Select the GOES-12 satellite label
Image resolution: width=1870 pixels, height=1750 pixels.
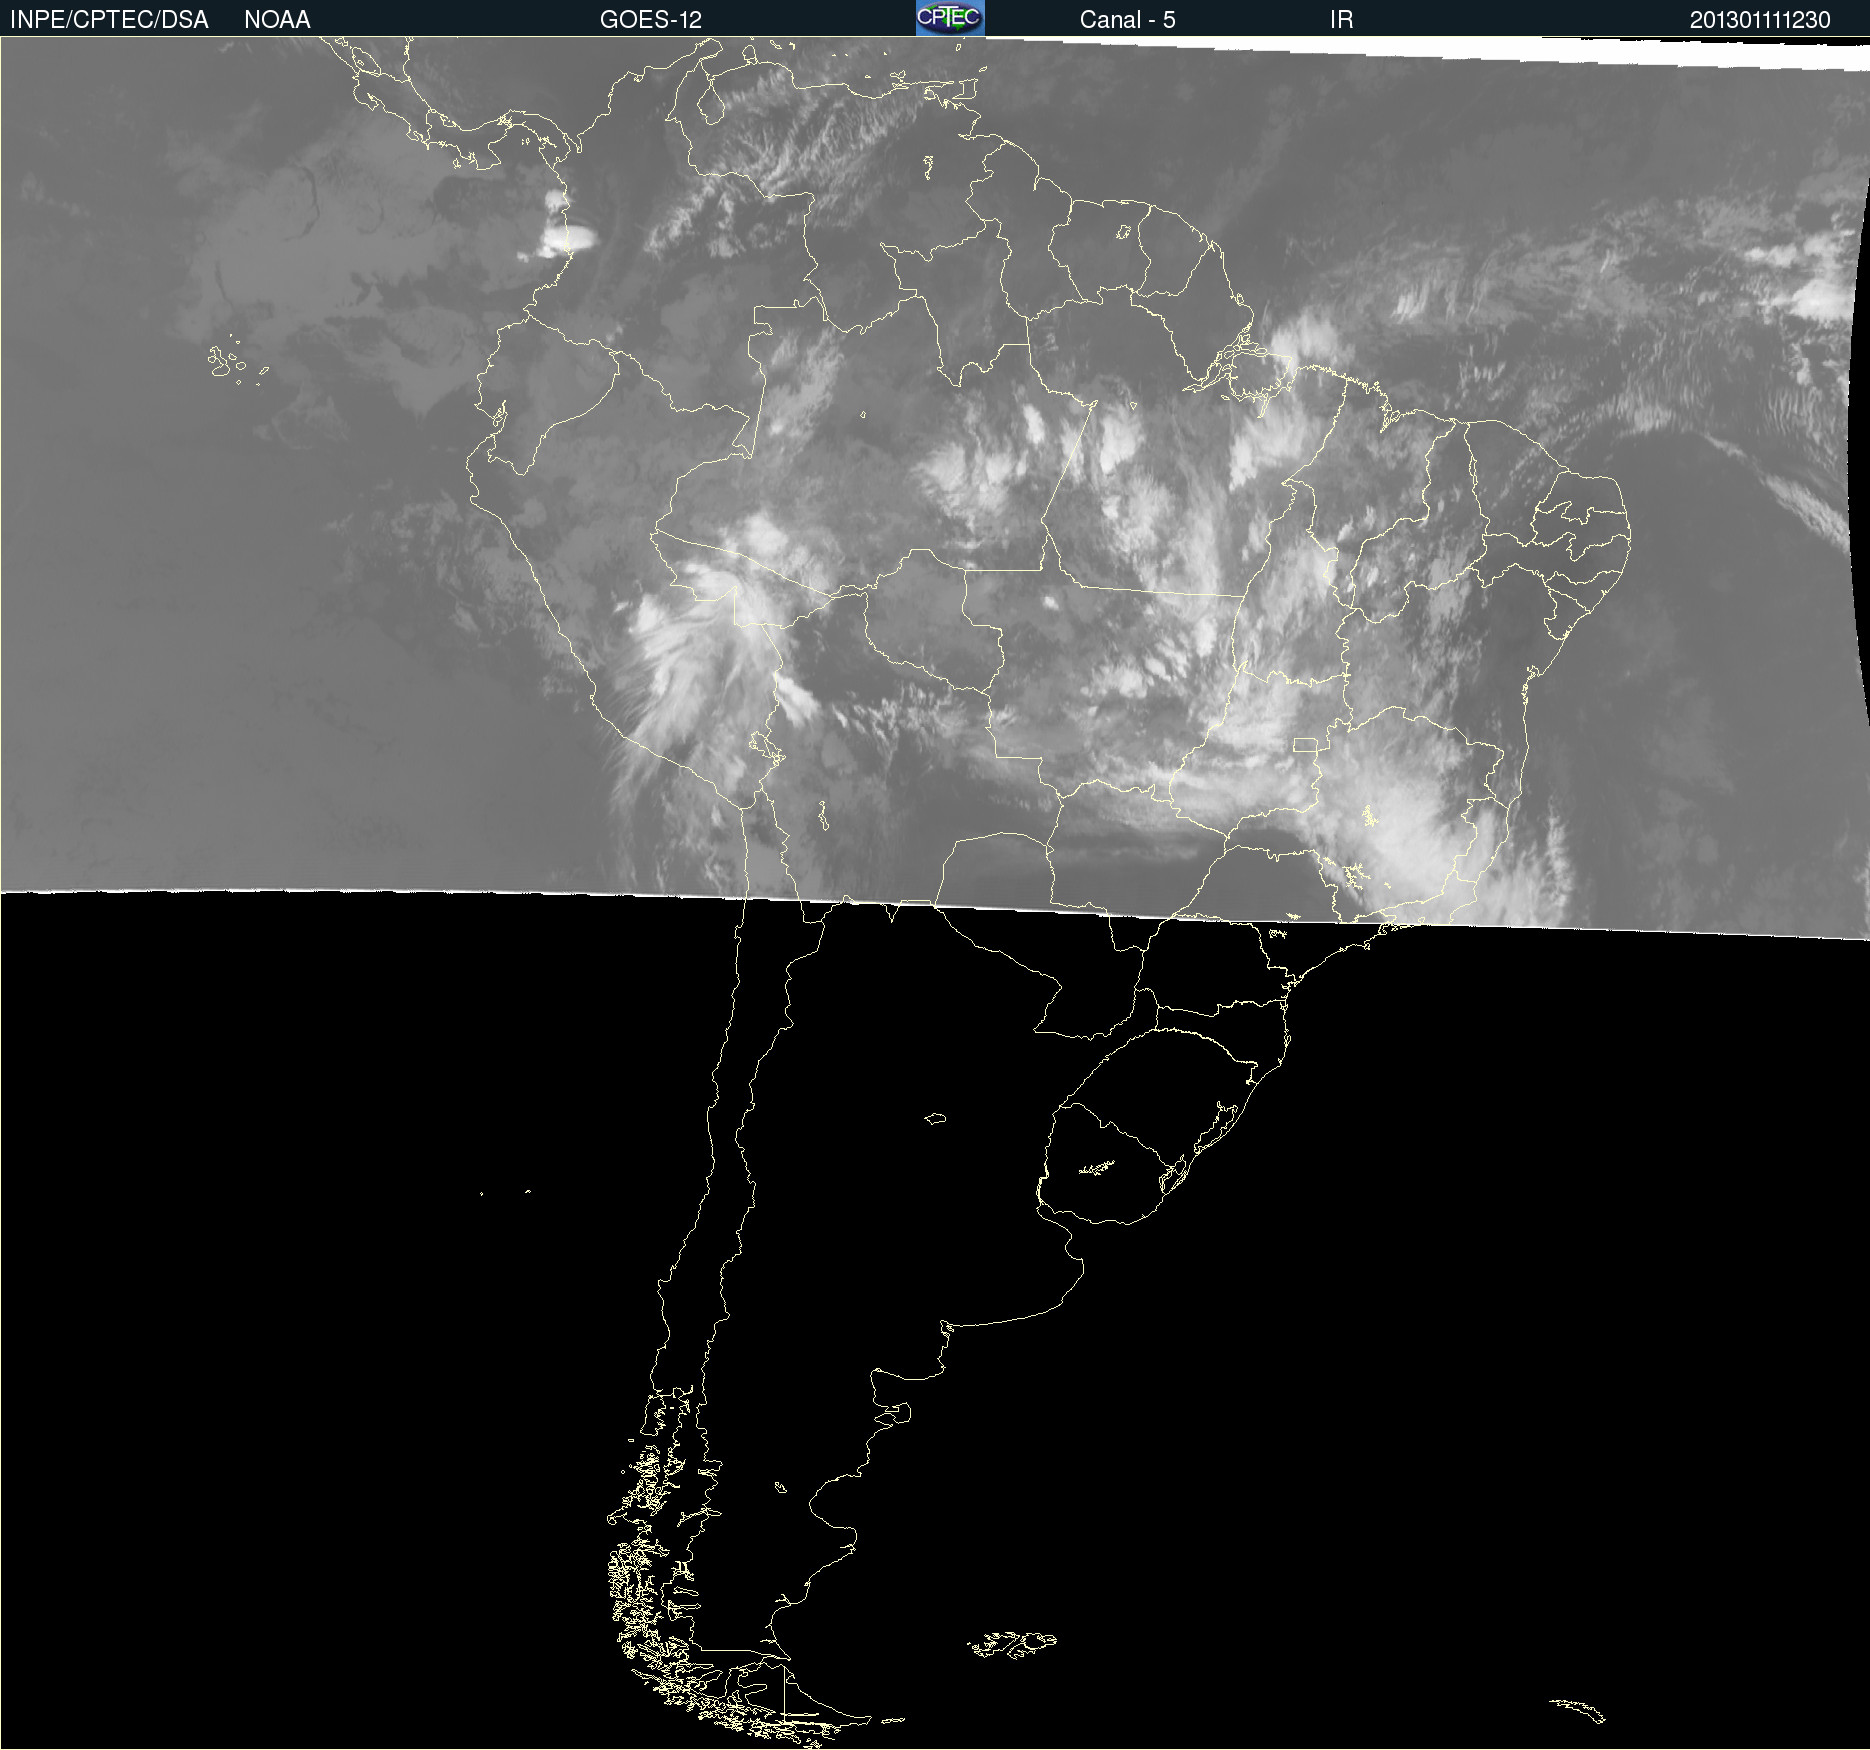651,20
